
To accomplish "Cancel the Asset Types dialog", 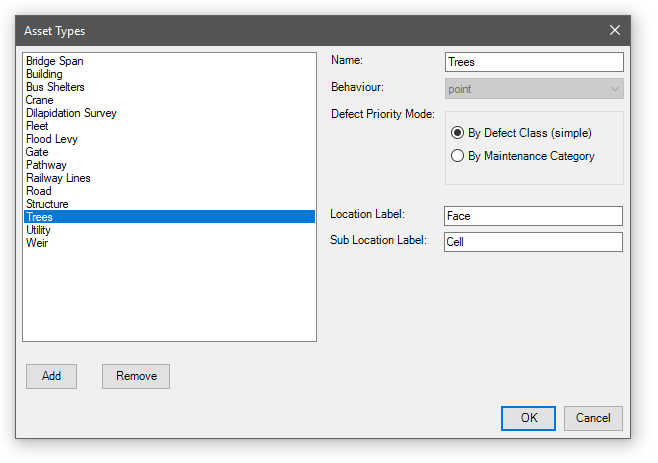I will (x=593, y=418).
